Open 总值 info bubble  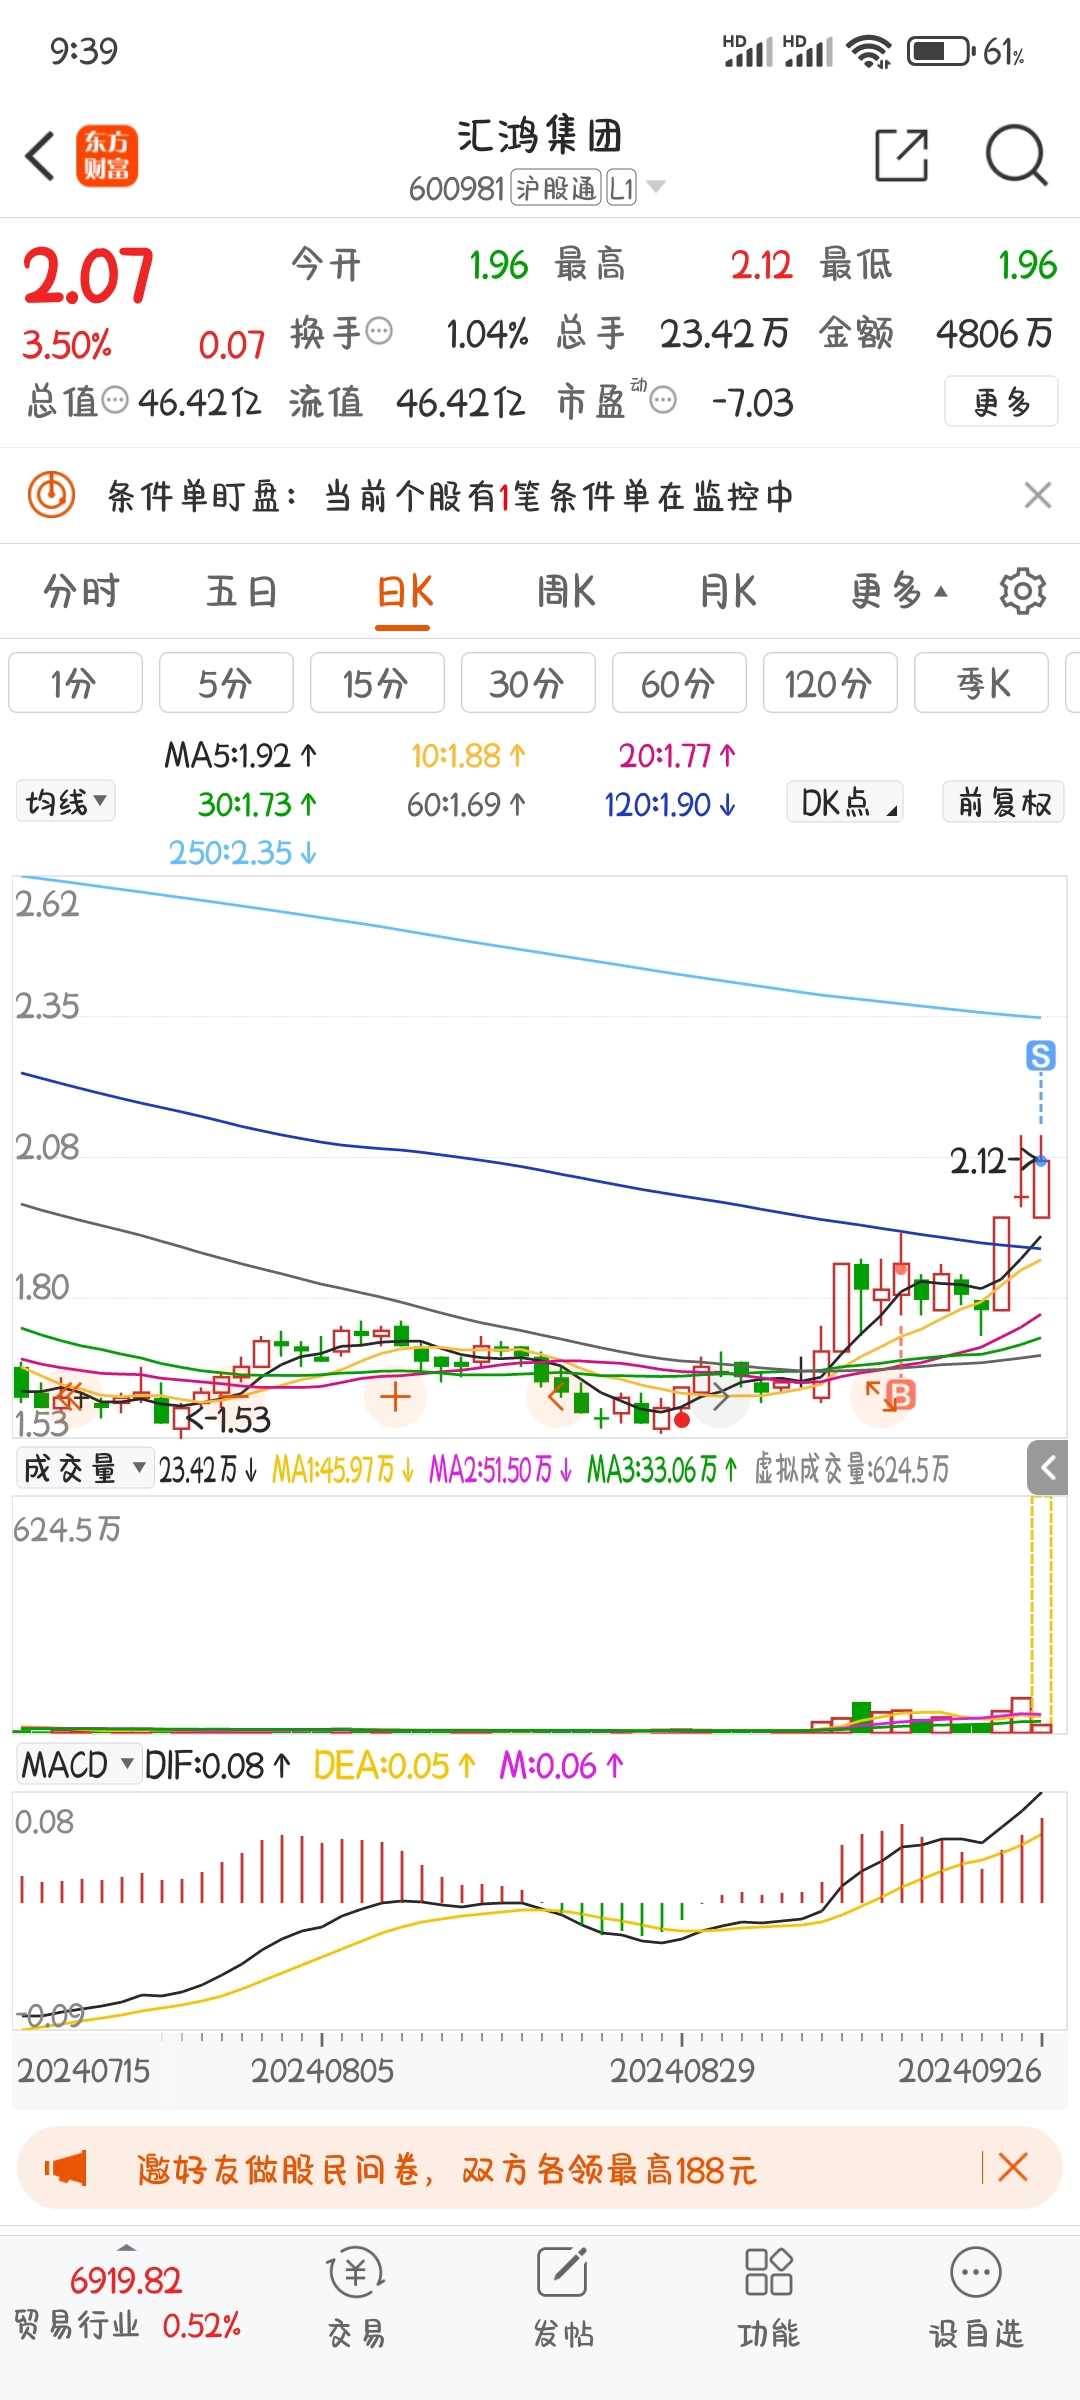[x=116, y=401]
